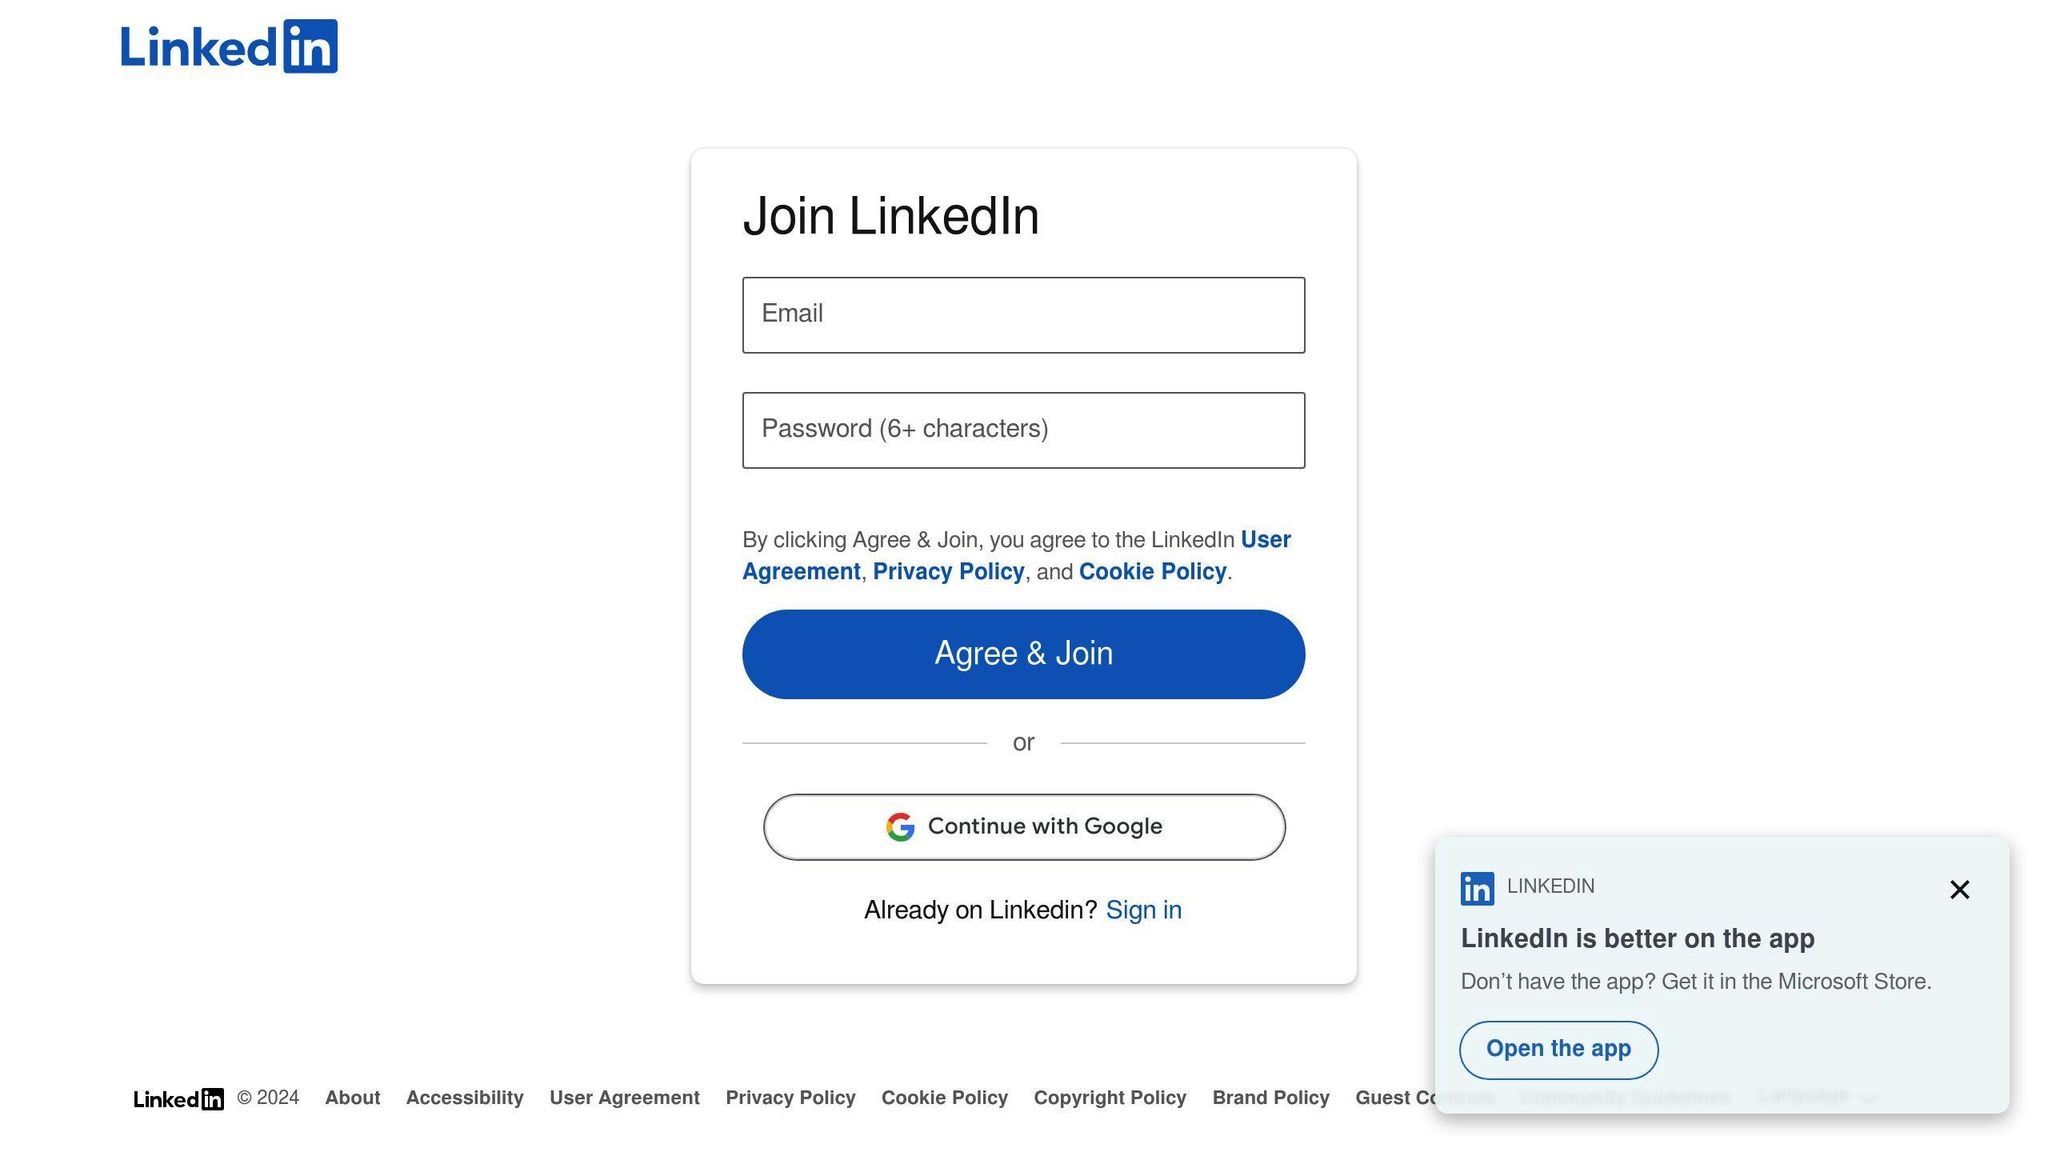Open the app via popup button
The height and width of the screenshot is (1152, 2048).
point(1558,1050)
